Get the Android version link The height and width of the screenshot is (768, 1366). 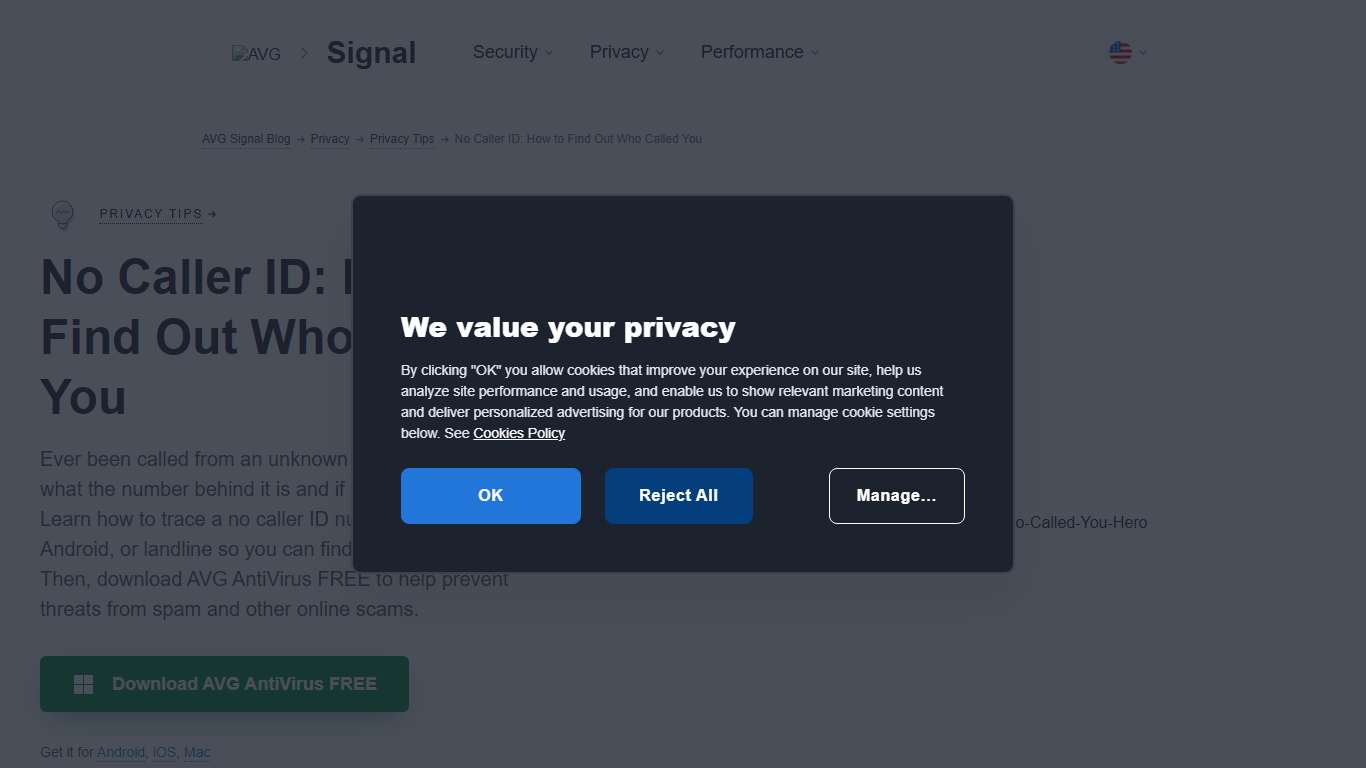tap(121, 752)
